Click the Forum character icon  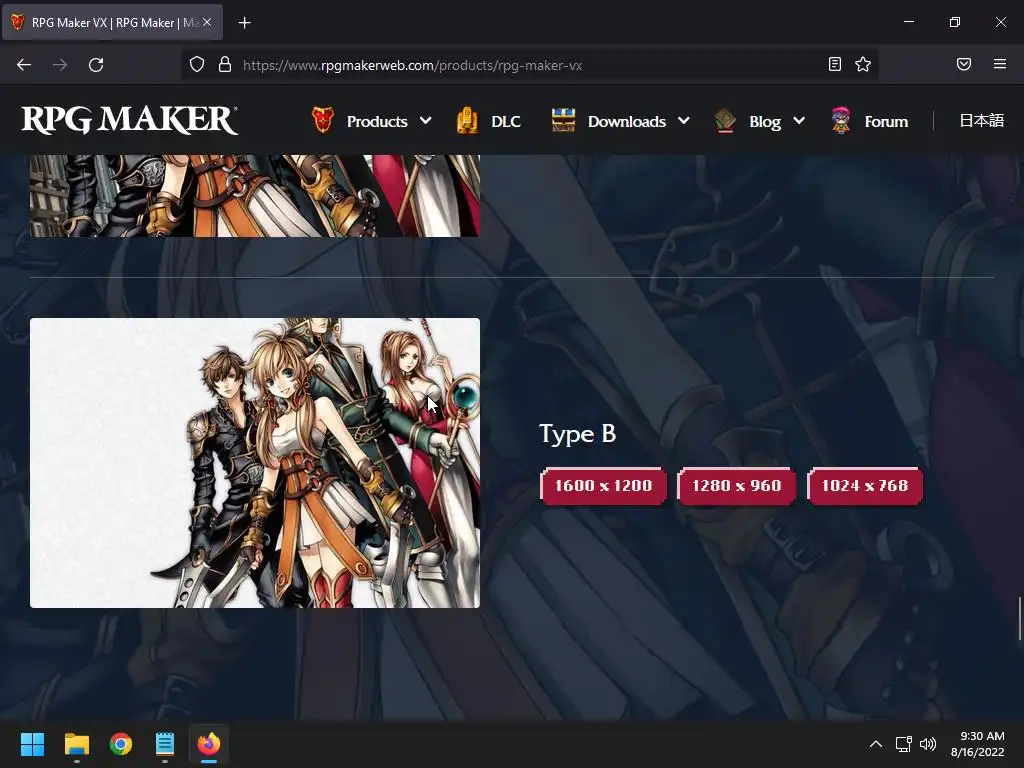pos(841,120)
